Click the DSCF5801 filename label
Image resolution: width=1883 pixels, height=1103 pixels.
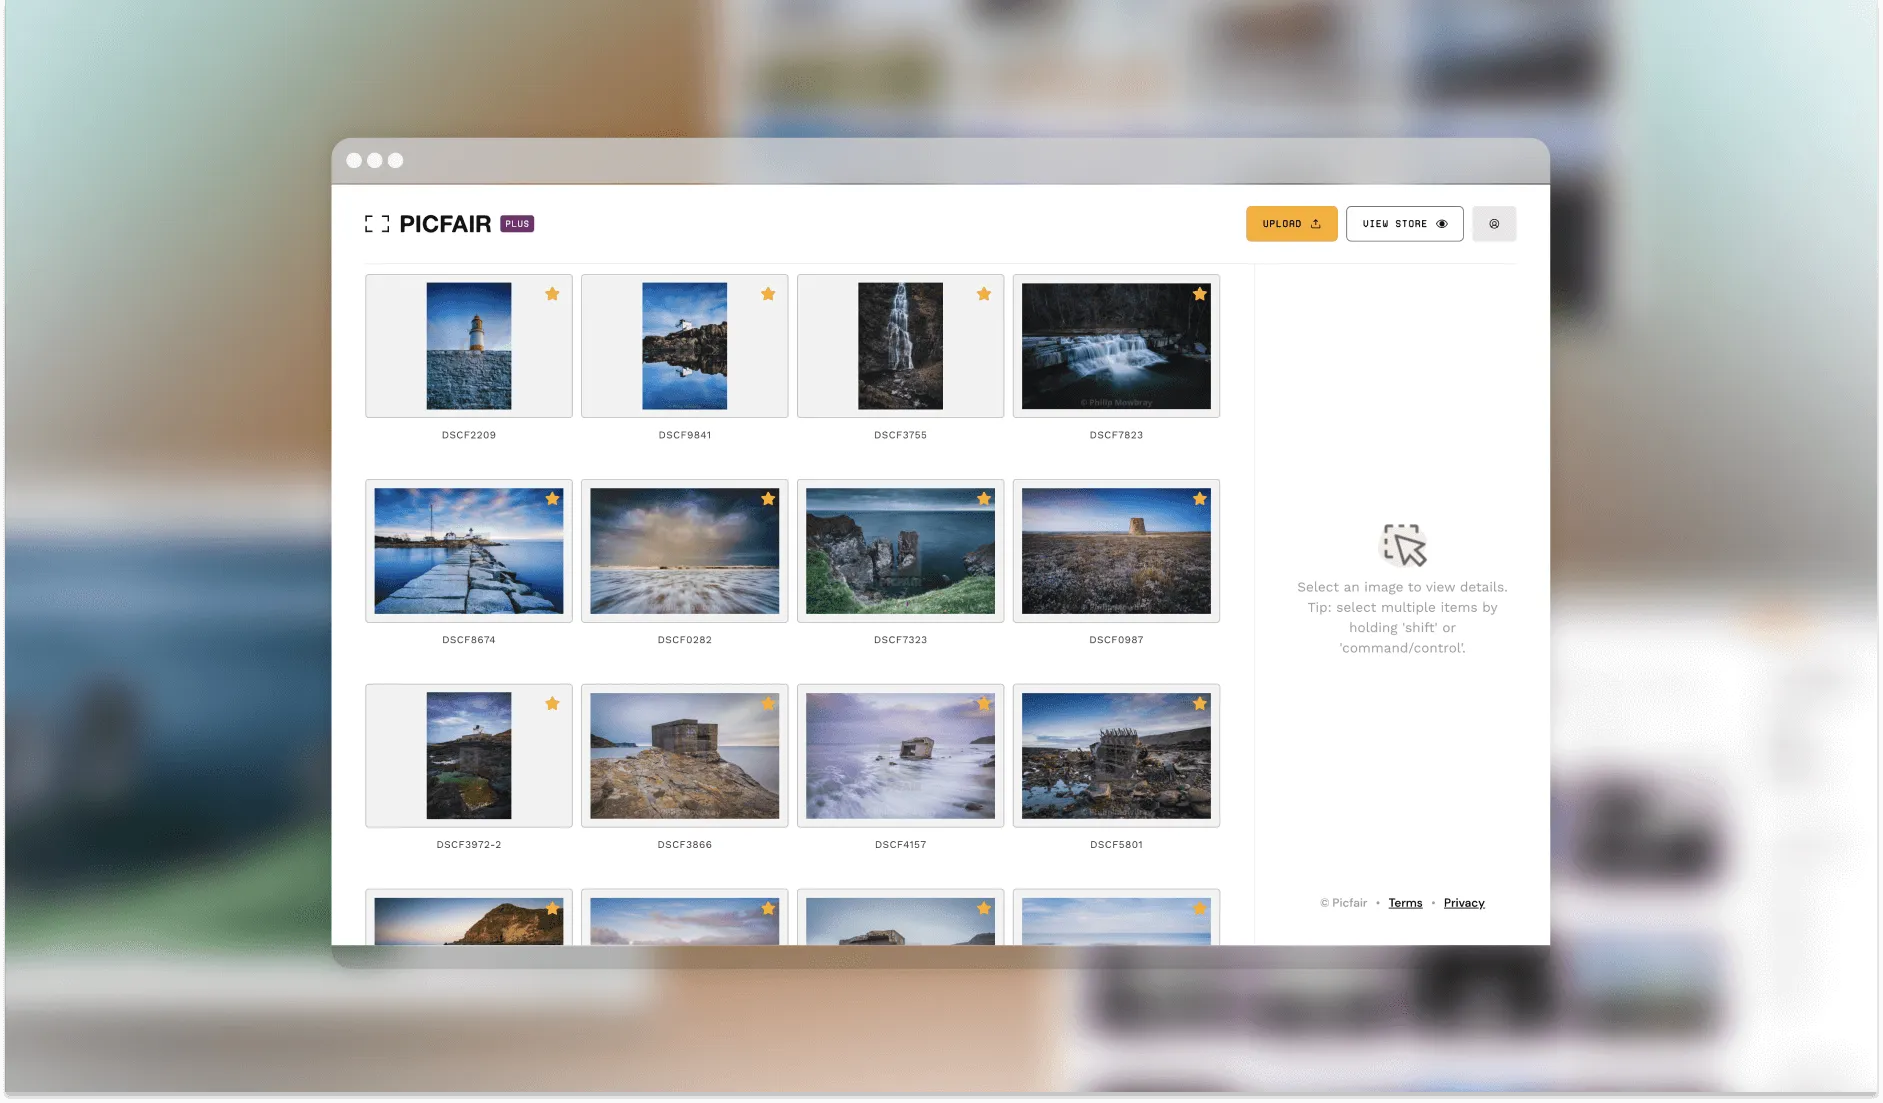point(1116,845)
